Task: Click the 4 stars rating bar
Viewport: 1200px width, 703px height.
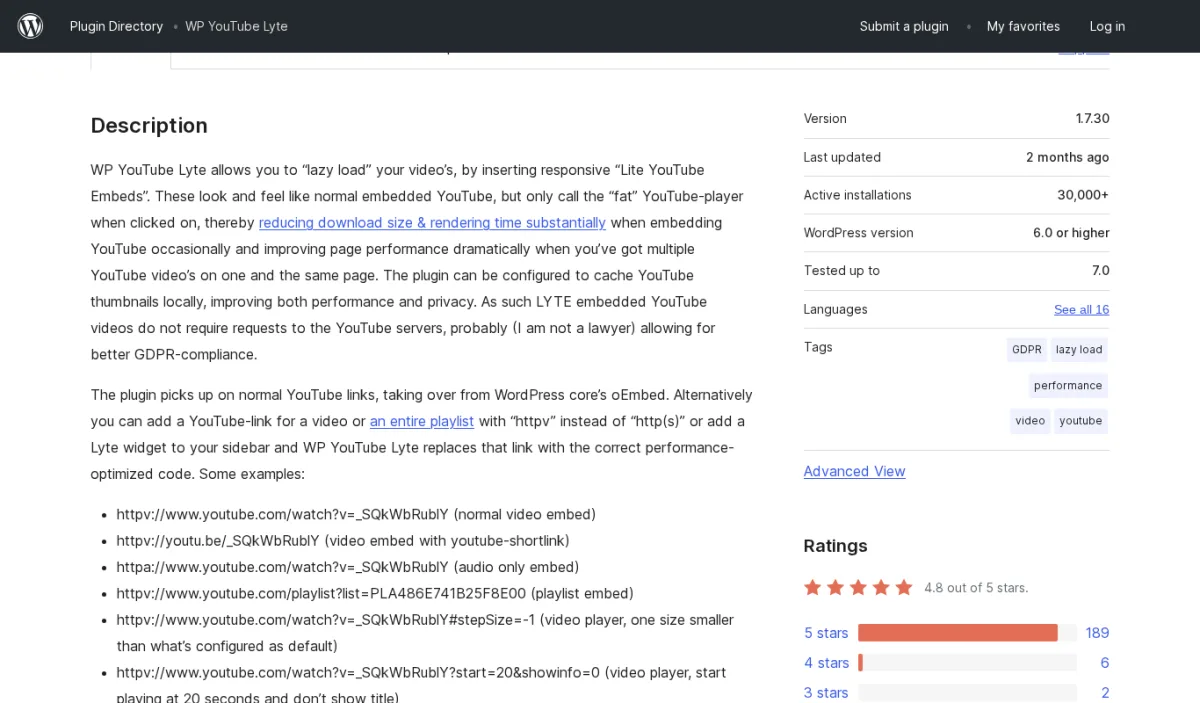Action: 967,663
